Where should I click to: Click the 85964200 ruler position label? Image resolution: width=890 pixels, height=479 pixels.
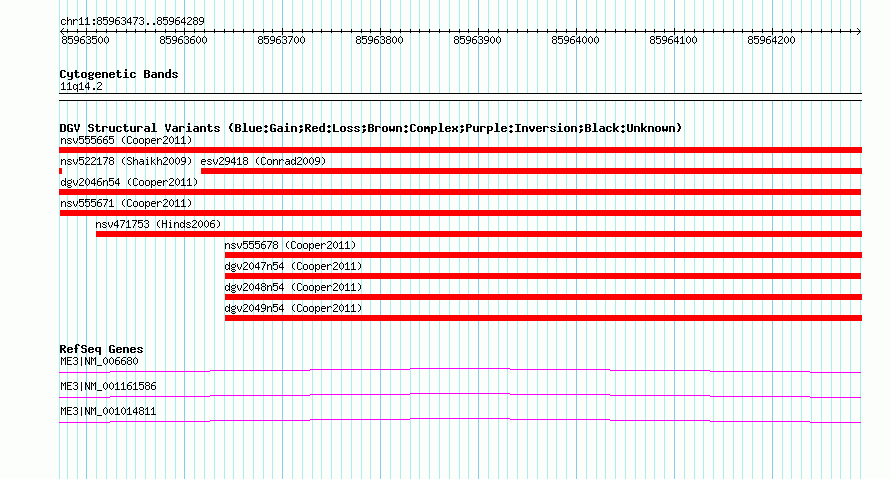pos(771,40)
